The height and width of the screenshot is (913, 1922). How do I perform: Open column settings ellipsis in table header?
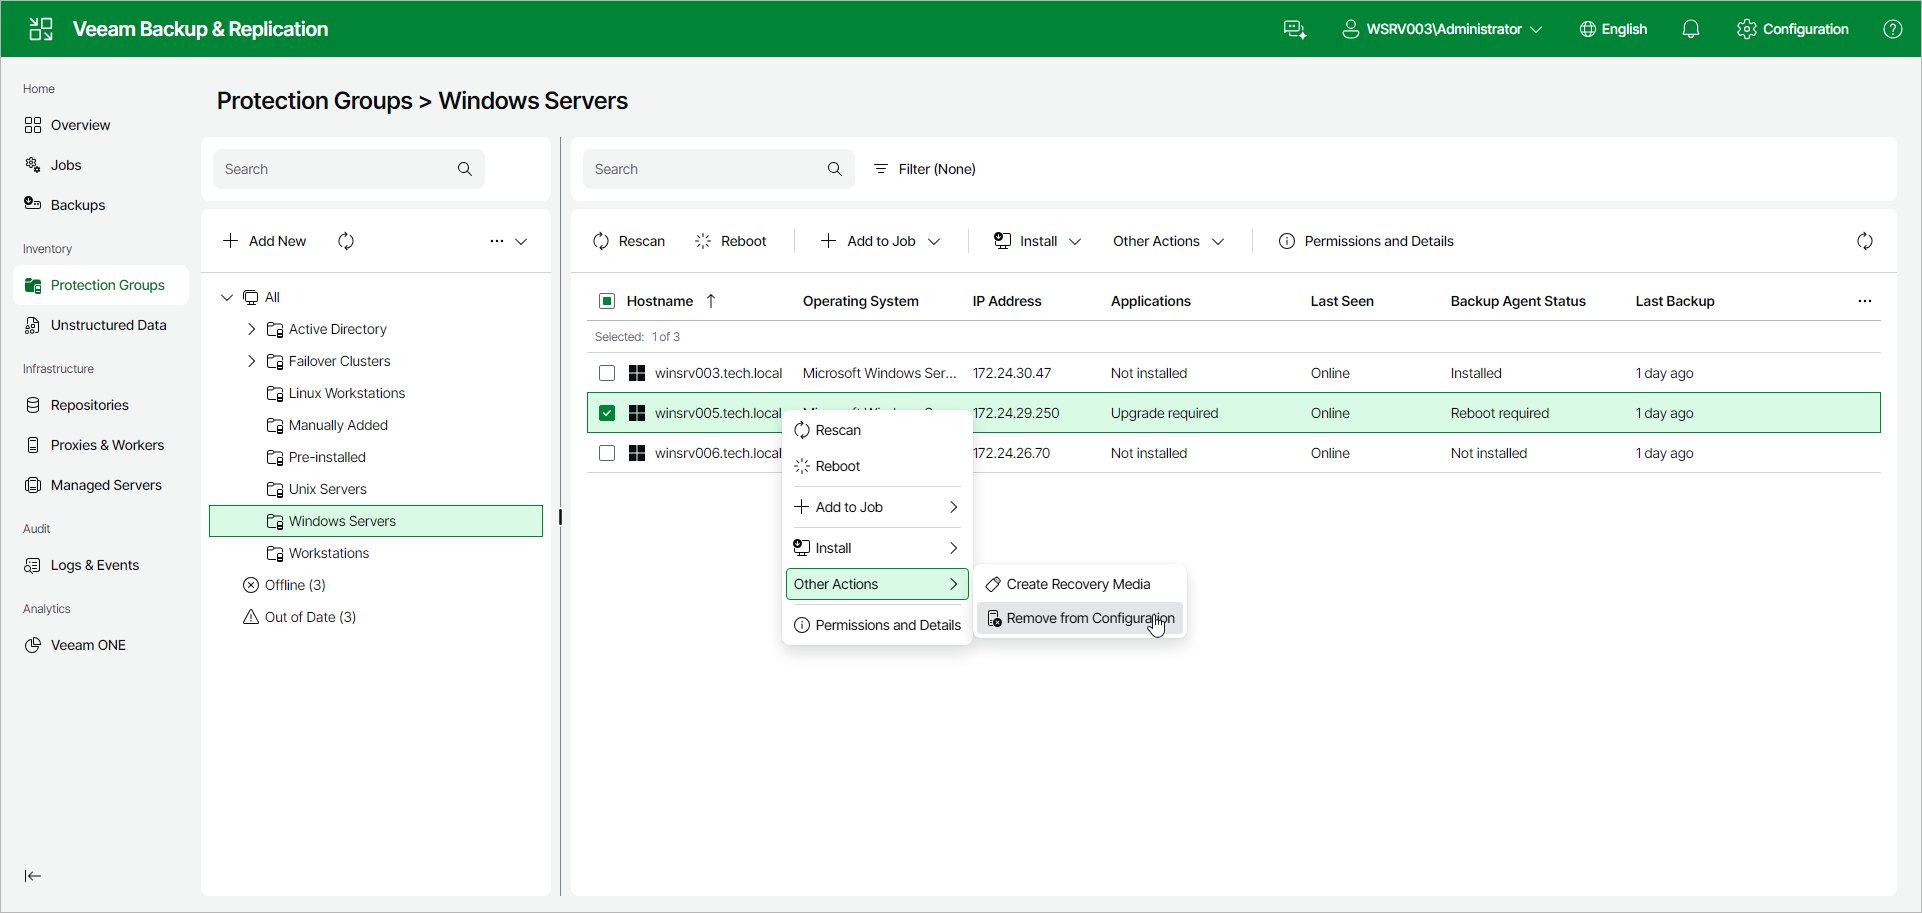click(1865, 301)
